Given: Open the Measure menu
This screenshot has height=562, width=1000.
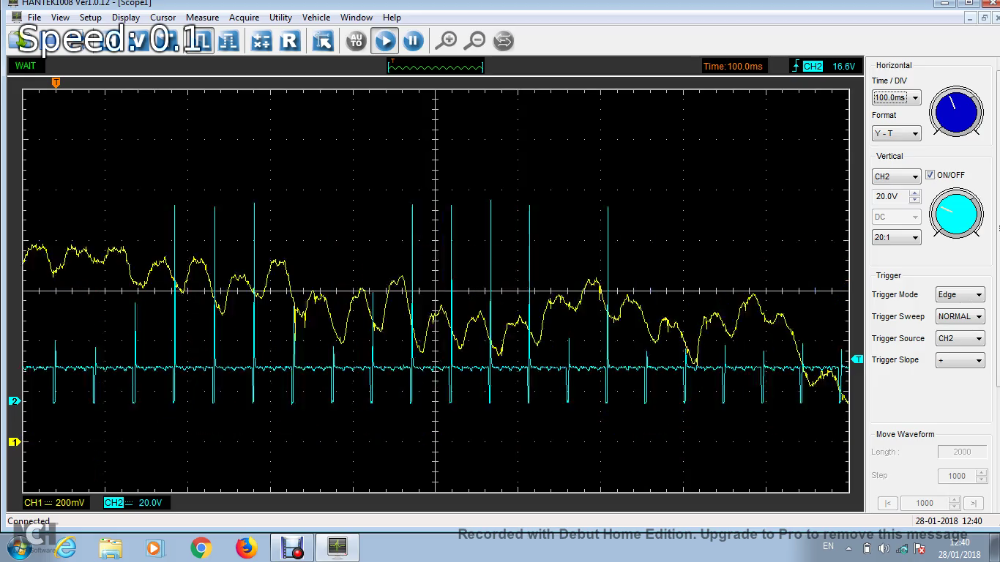Looking at the screenshot, I should pos(202,17).
